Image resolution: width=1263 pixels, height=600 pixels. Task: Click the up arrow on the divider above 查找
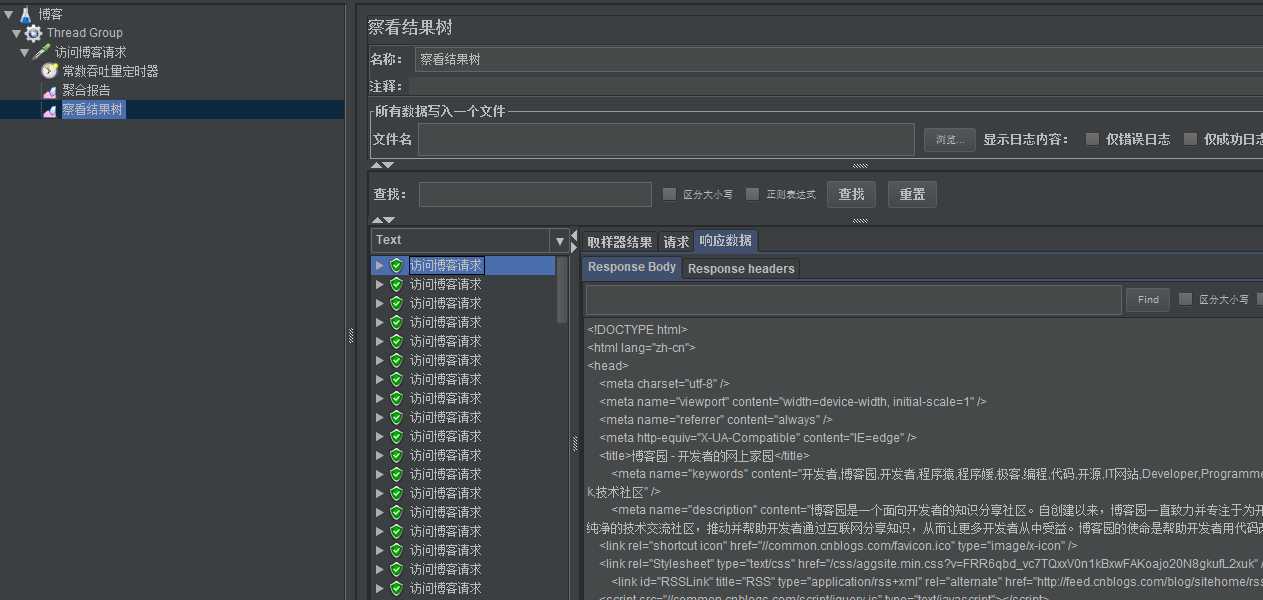point(377,165)
